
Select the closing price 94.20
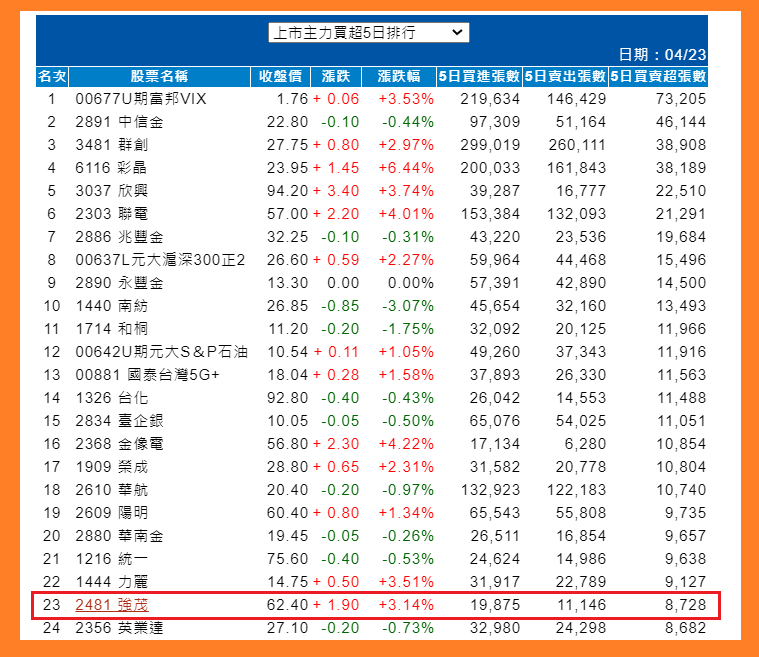(287, 191)
